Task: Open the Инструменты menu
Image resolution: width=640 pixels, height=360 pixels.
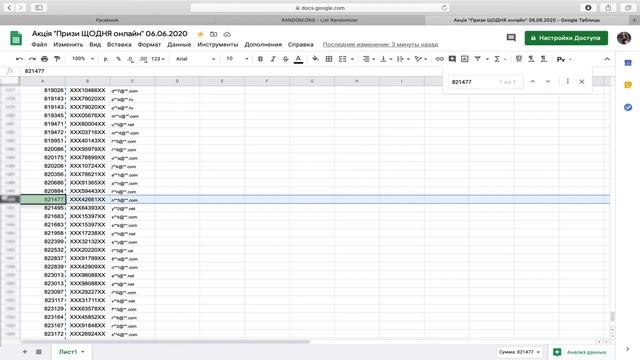Action: pos(218,44)
